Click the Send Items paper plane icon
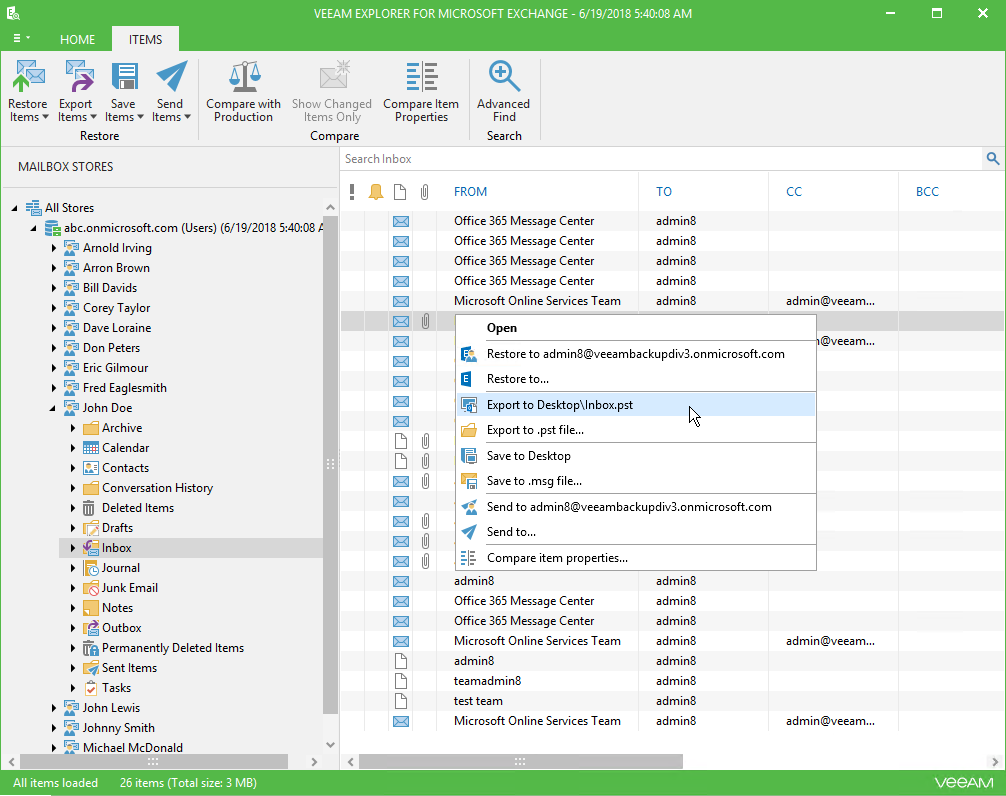The height and width of the screenshot is (796, 1006). coord(171,76)
